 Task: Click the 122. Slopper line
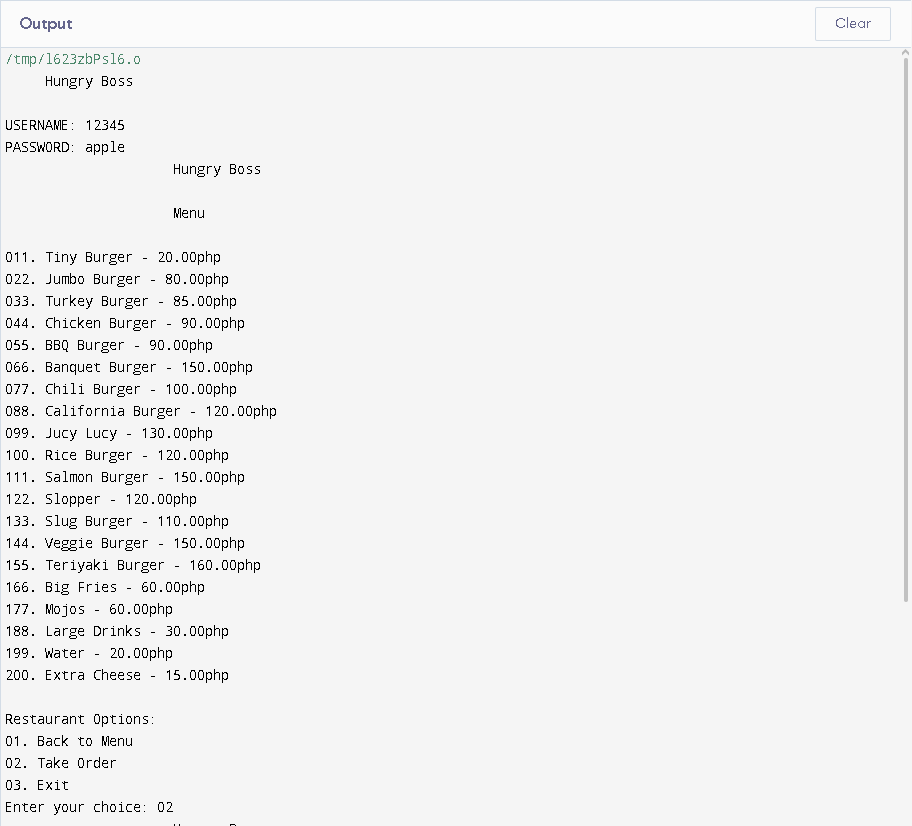pyautogui.click(x=101, y=500)
